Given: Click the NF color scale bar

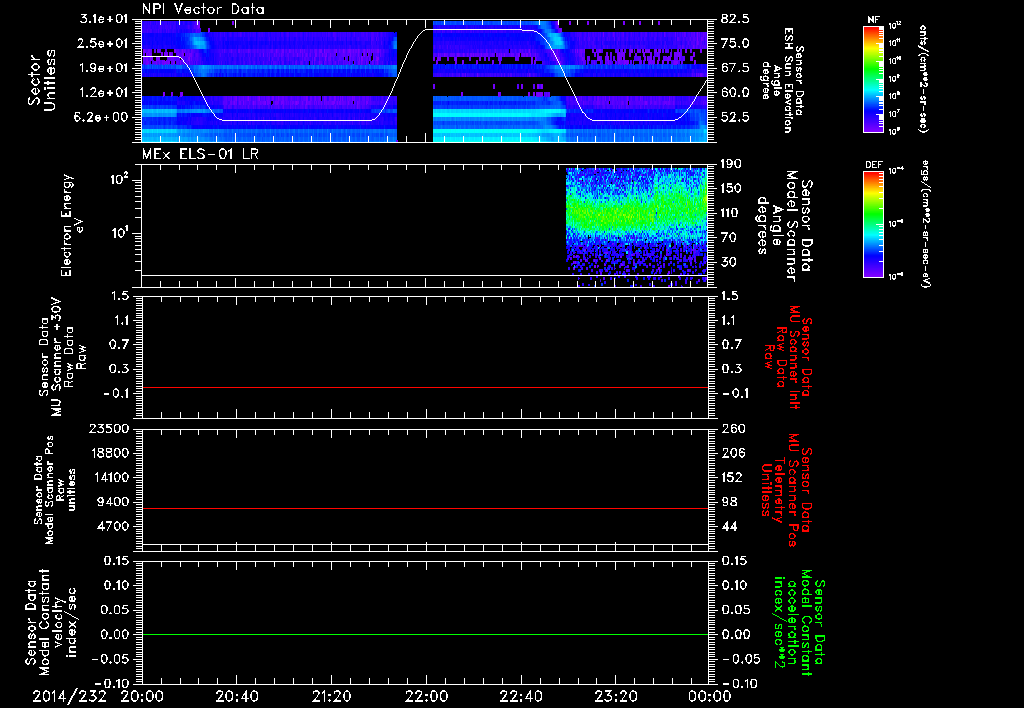Looking at the screenshot, I should point(871,79).
